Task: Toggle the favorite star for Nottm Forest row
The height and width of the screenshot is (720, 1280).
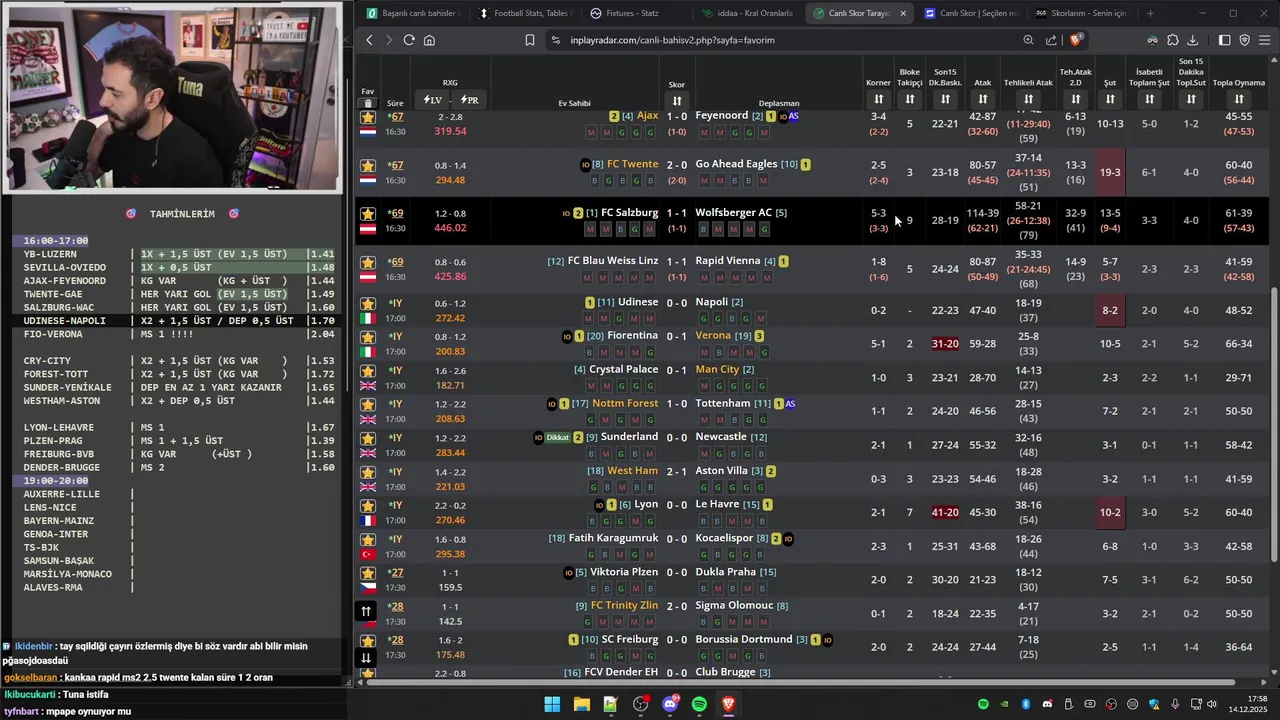Action: pos(368,404)
